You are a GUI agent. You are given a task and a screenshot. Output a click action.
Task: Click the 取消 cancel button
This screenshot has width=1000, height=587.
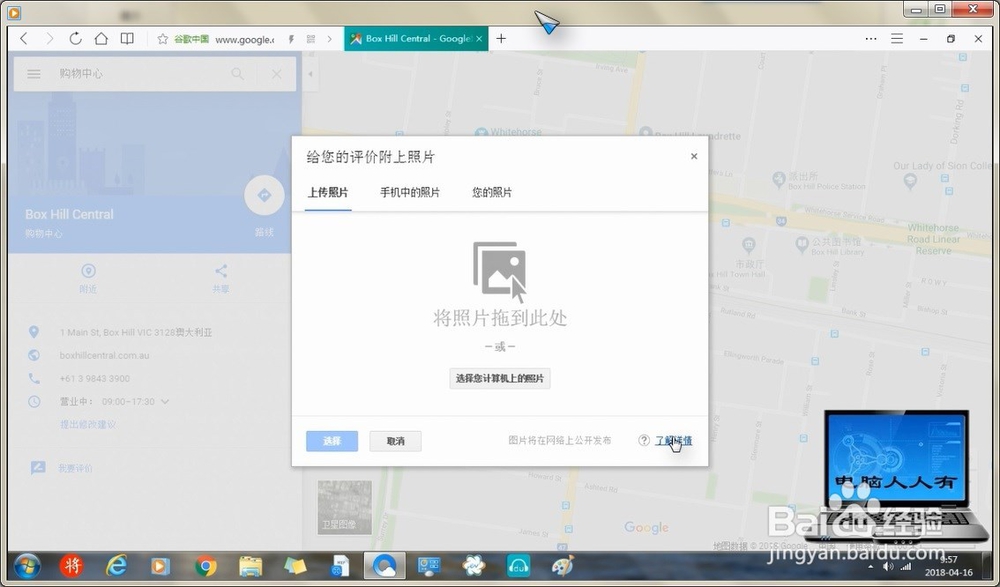(395, 441)
